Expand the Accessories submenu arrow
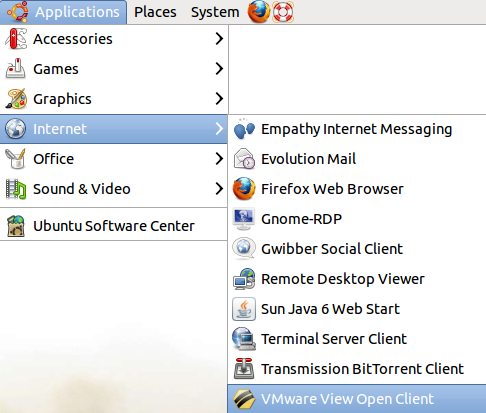 [219, 39]
